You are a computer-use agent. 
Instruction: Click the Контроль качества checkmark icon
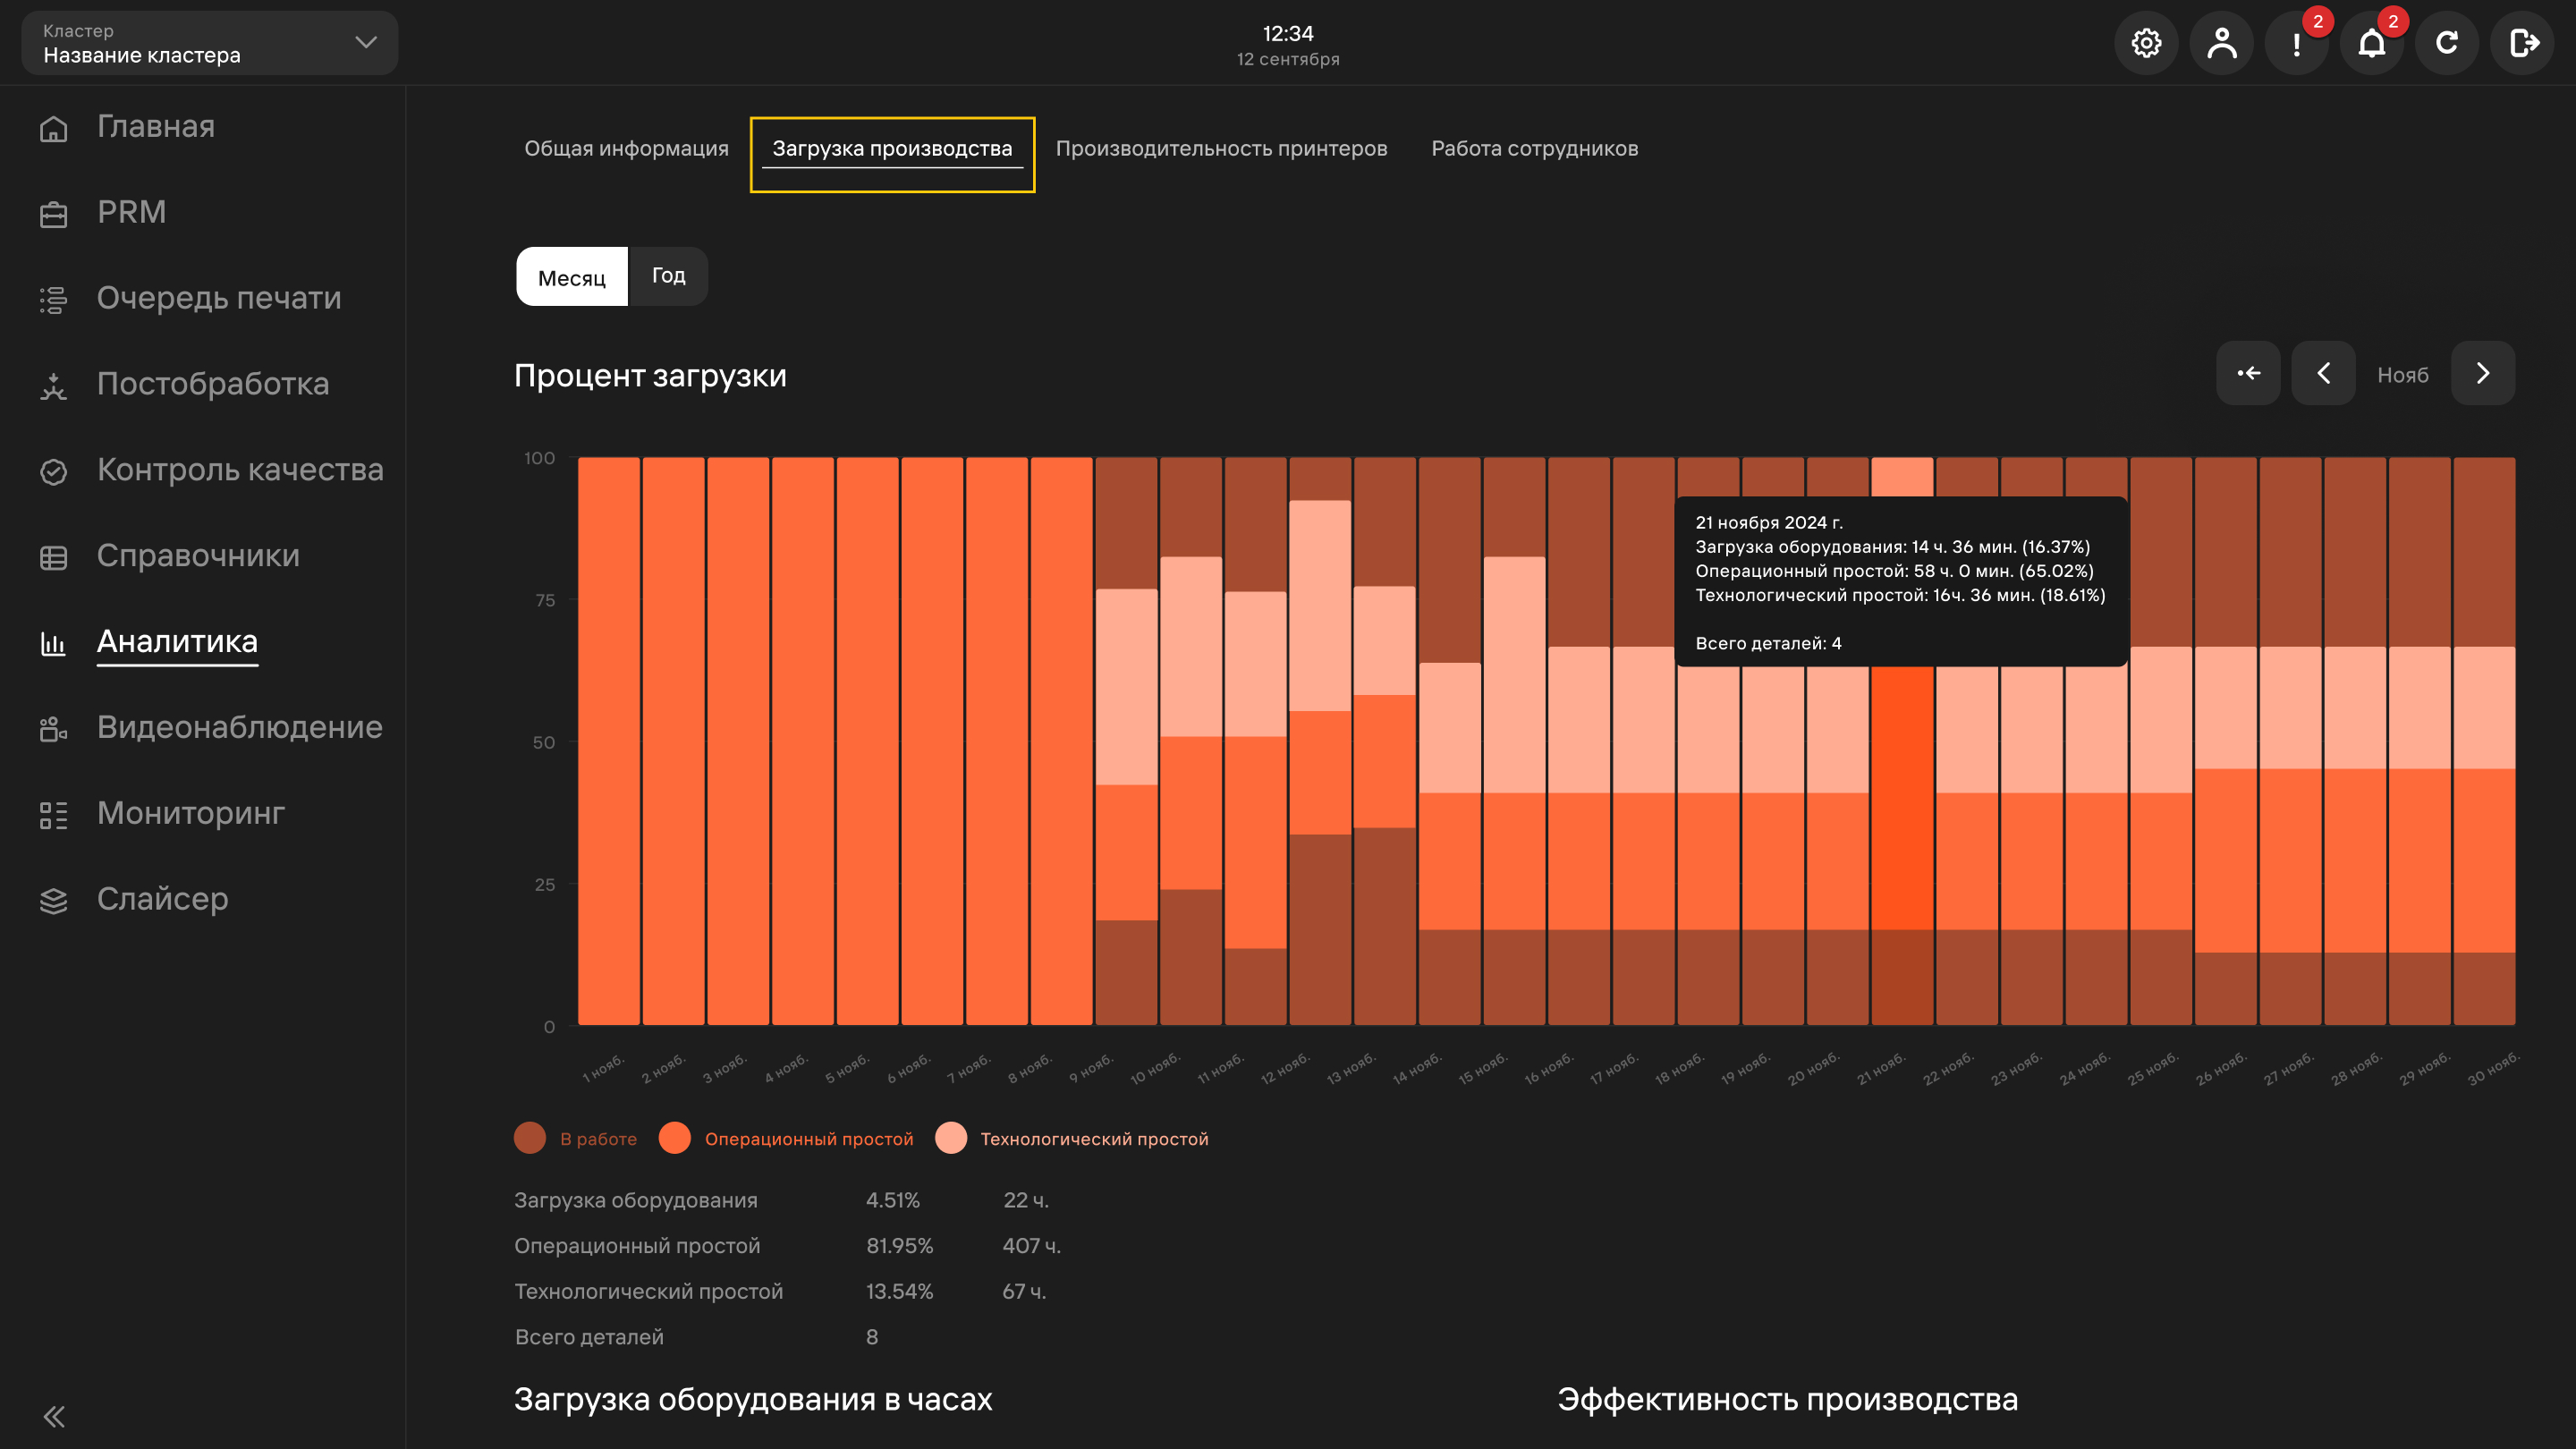pyautogui.click(x=54, y=471)
